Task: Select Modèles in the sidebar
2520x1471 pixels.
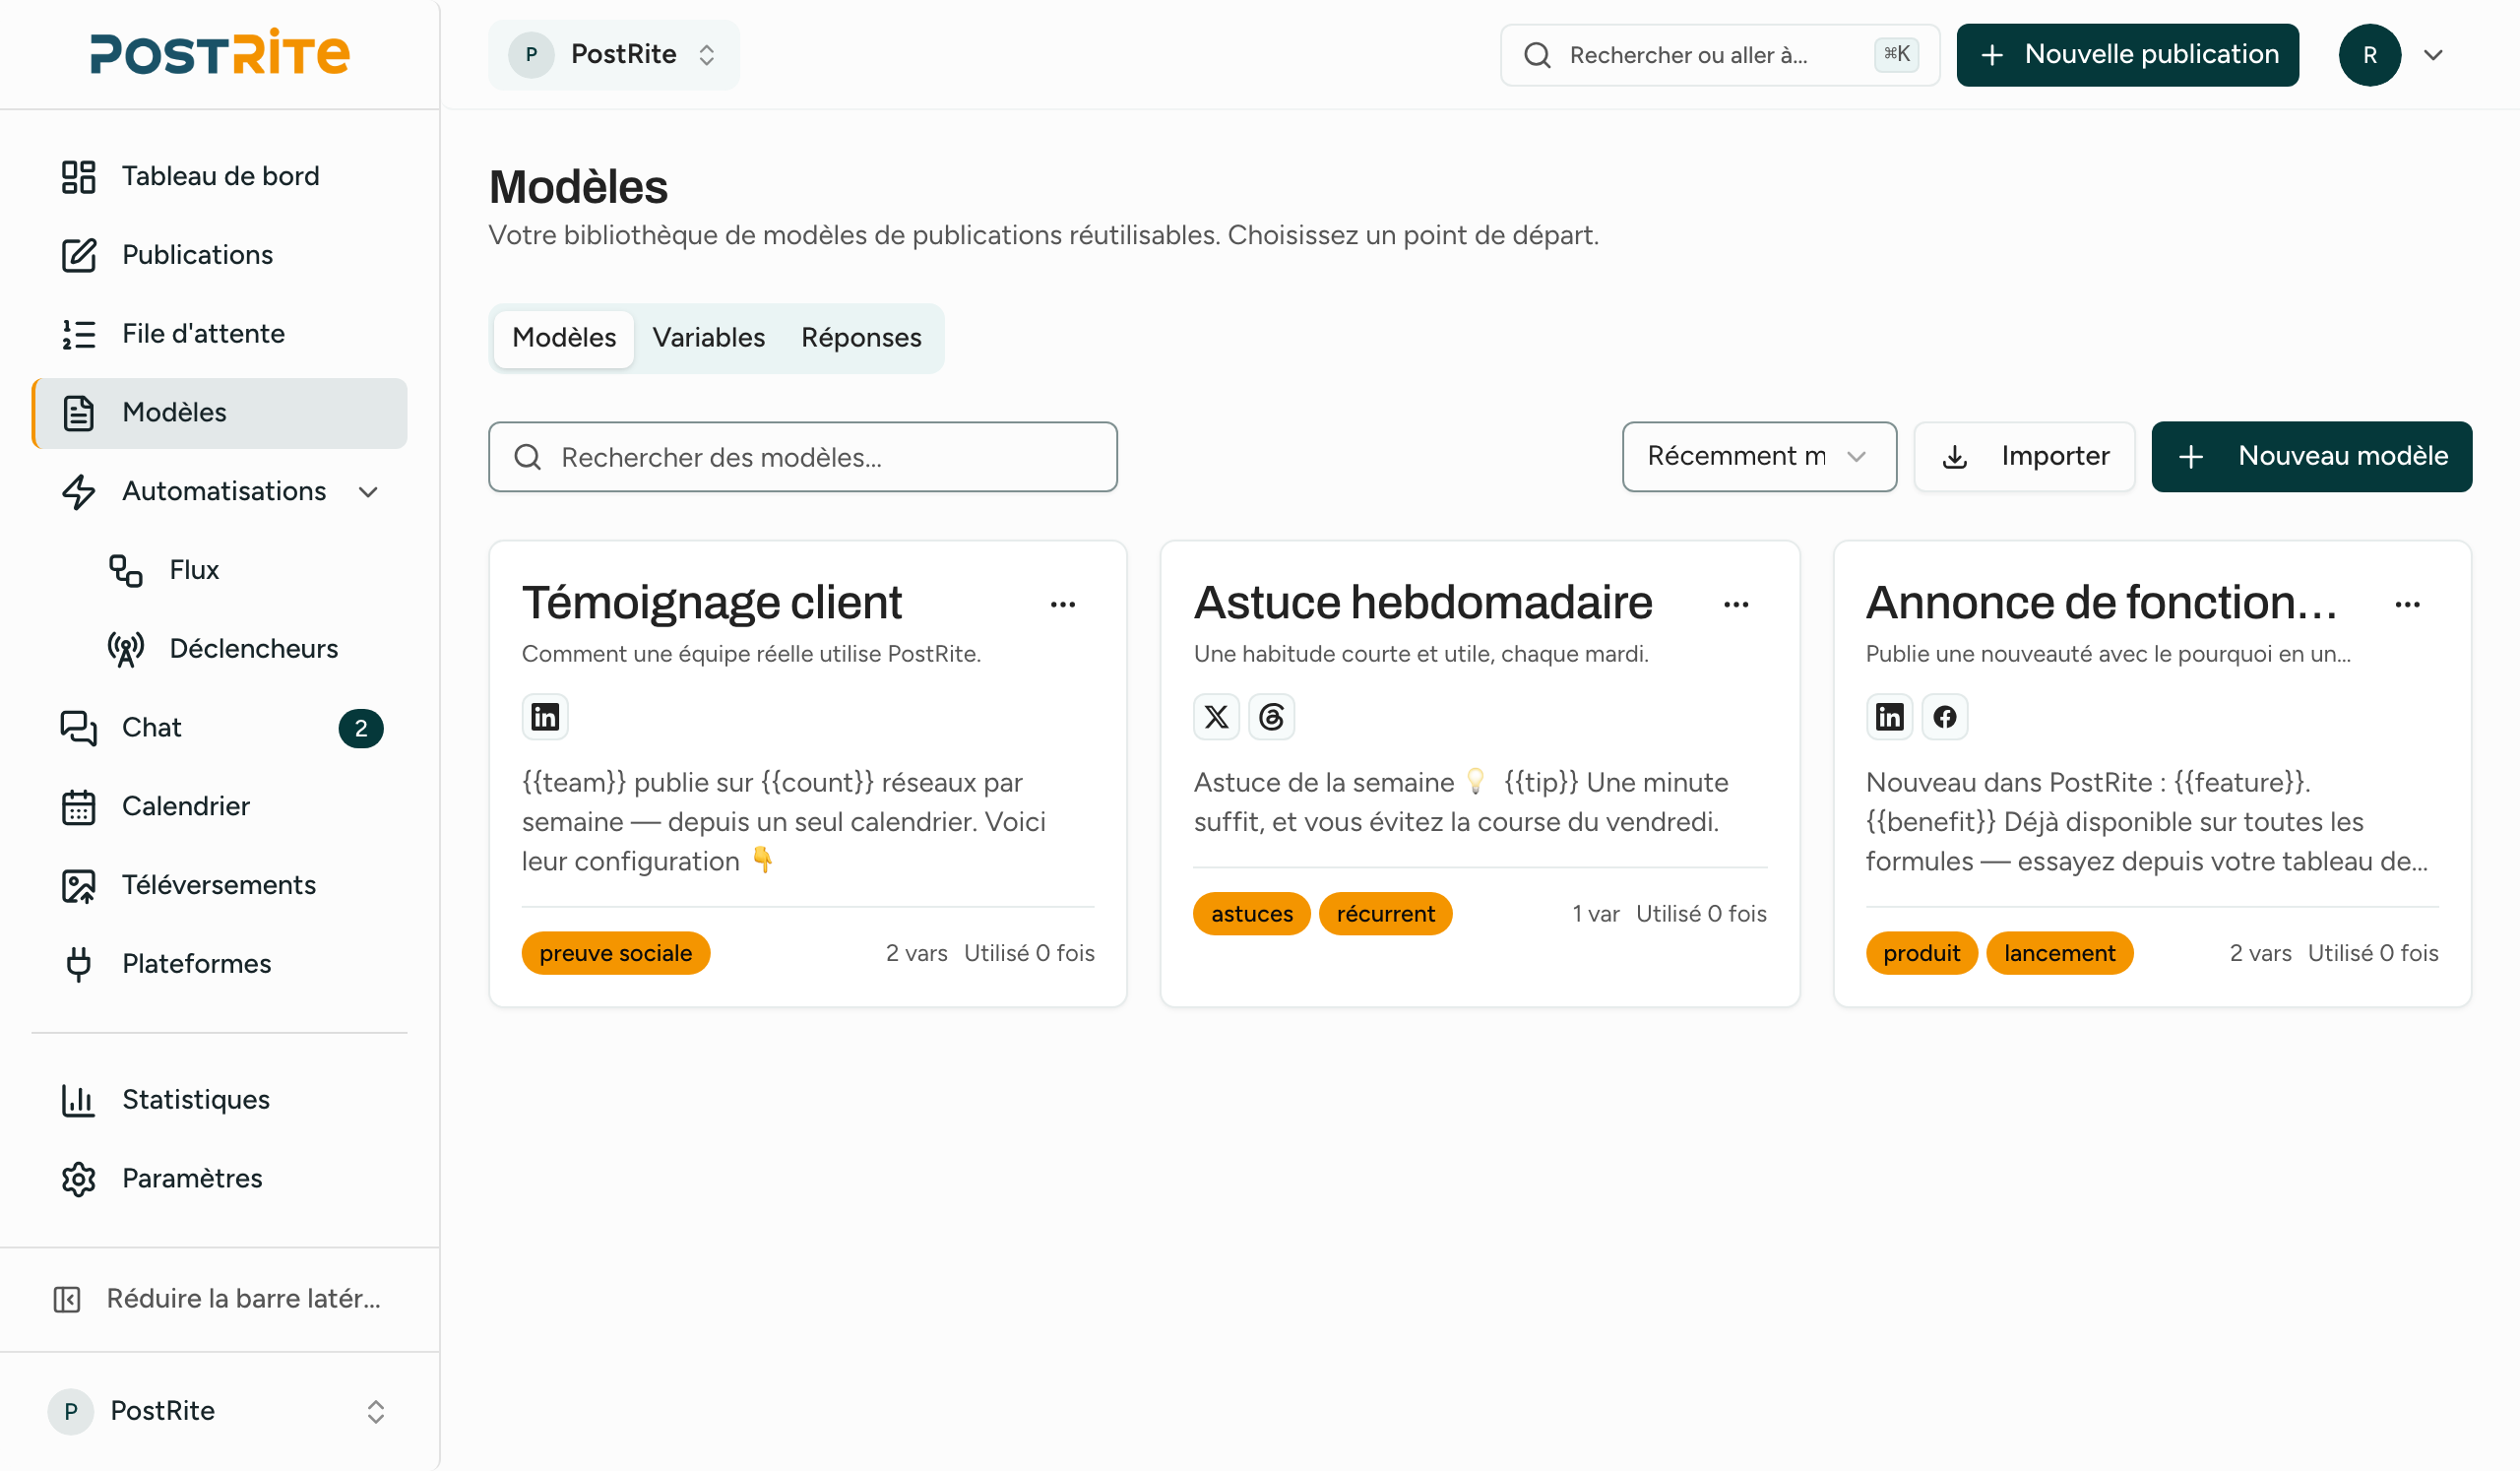Action: 219,413
